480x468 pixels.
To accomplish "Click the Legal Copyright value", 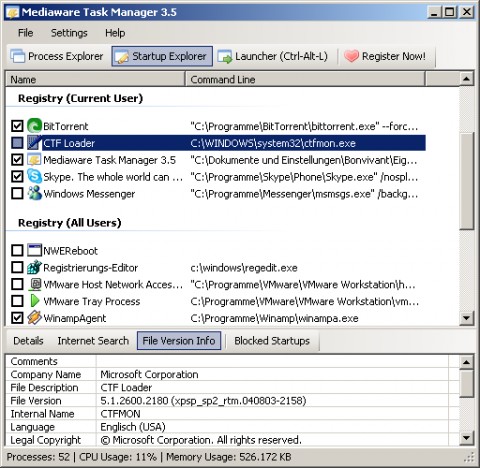I will pos(201,440).
